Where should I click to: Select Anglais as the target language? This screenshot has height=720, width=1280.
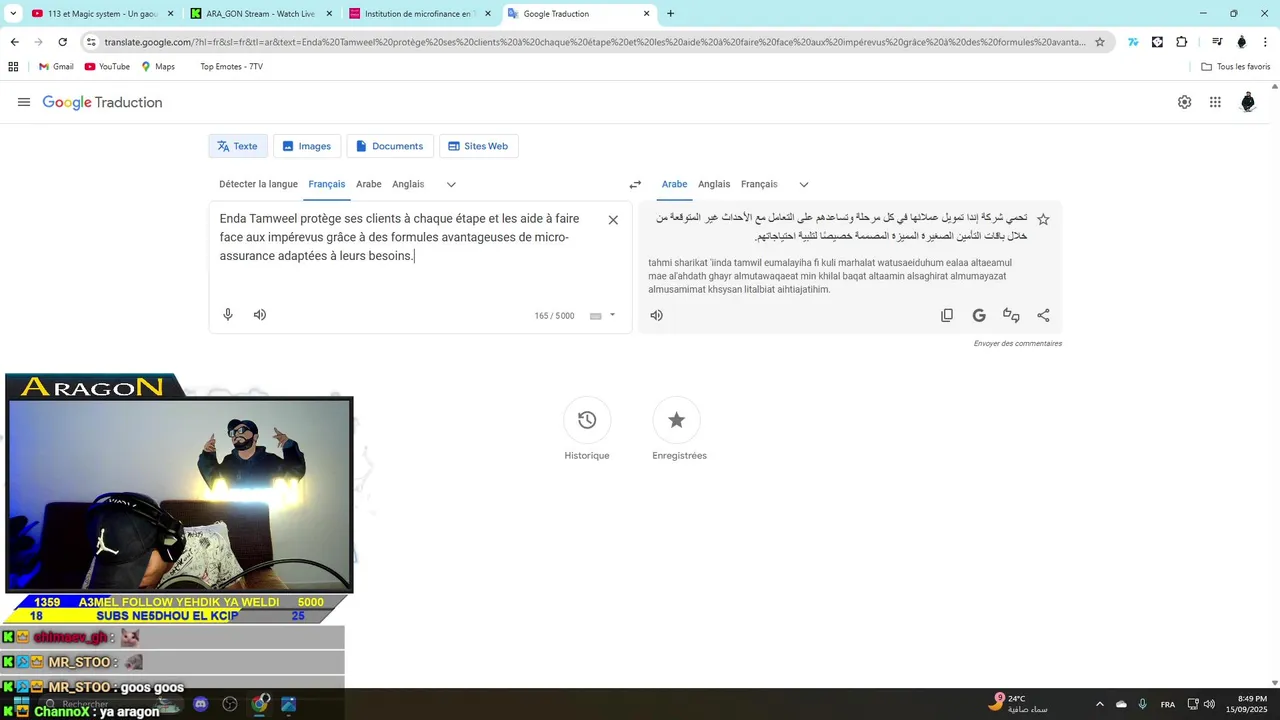click(x=714, y=184)
